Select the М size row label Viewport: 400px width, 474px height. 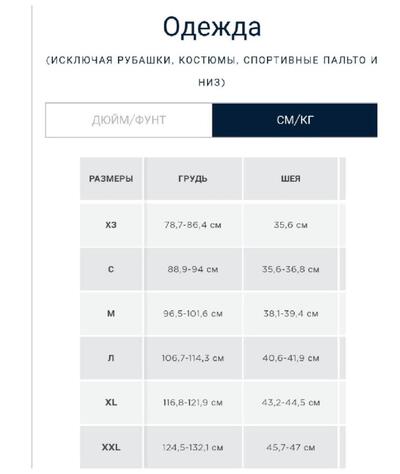[x=111, y=314]
